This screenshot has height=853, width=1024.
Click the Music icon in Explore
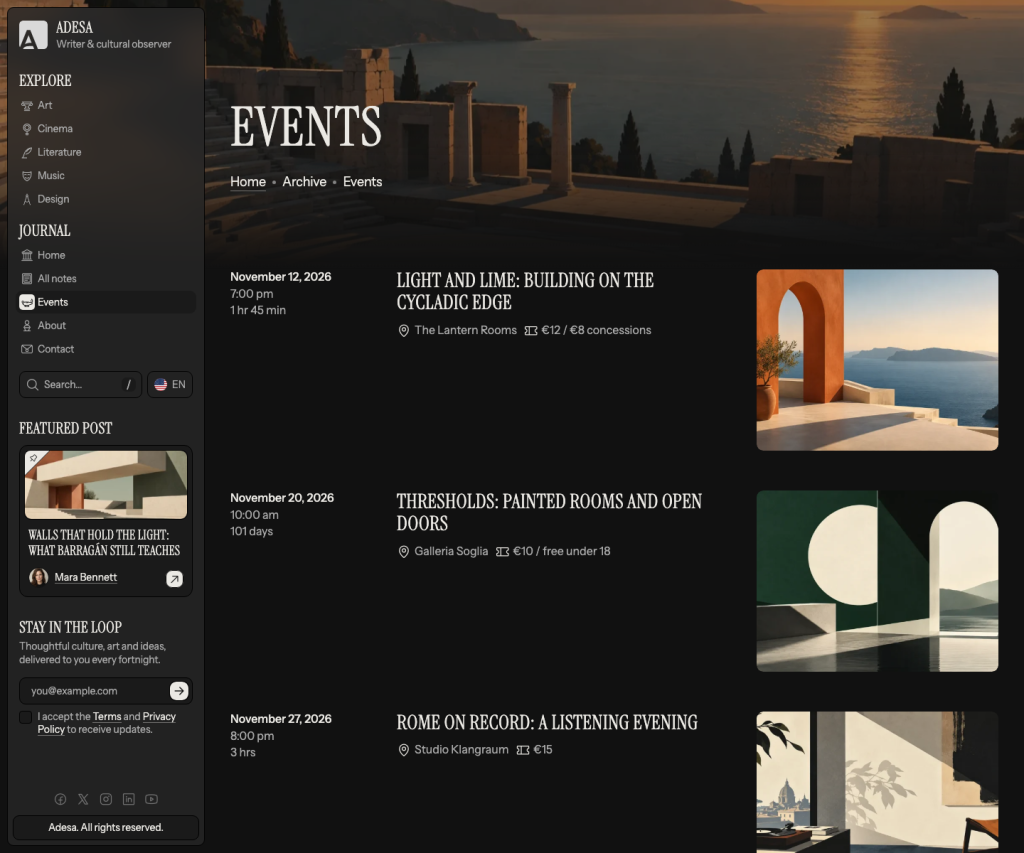tap(27, 176)
